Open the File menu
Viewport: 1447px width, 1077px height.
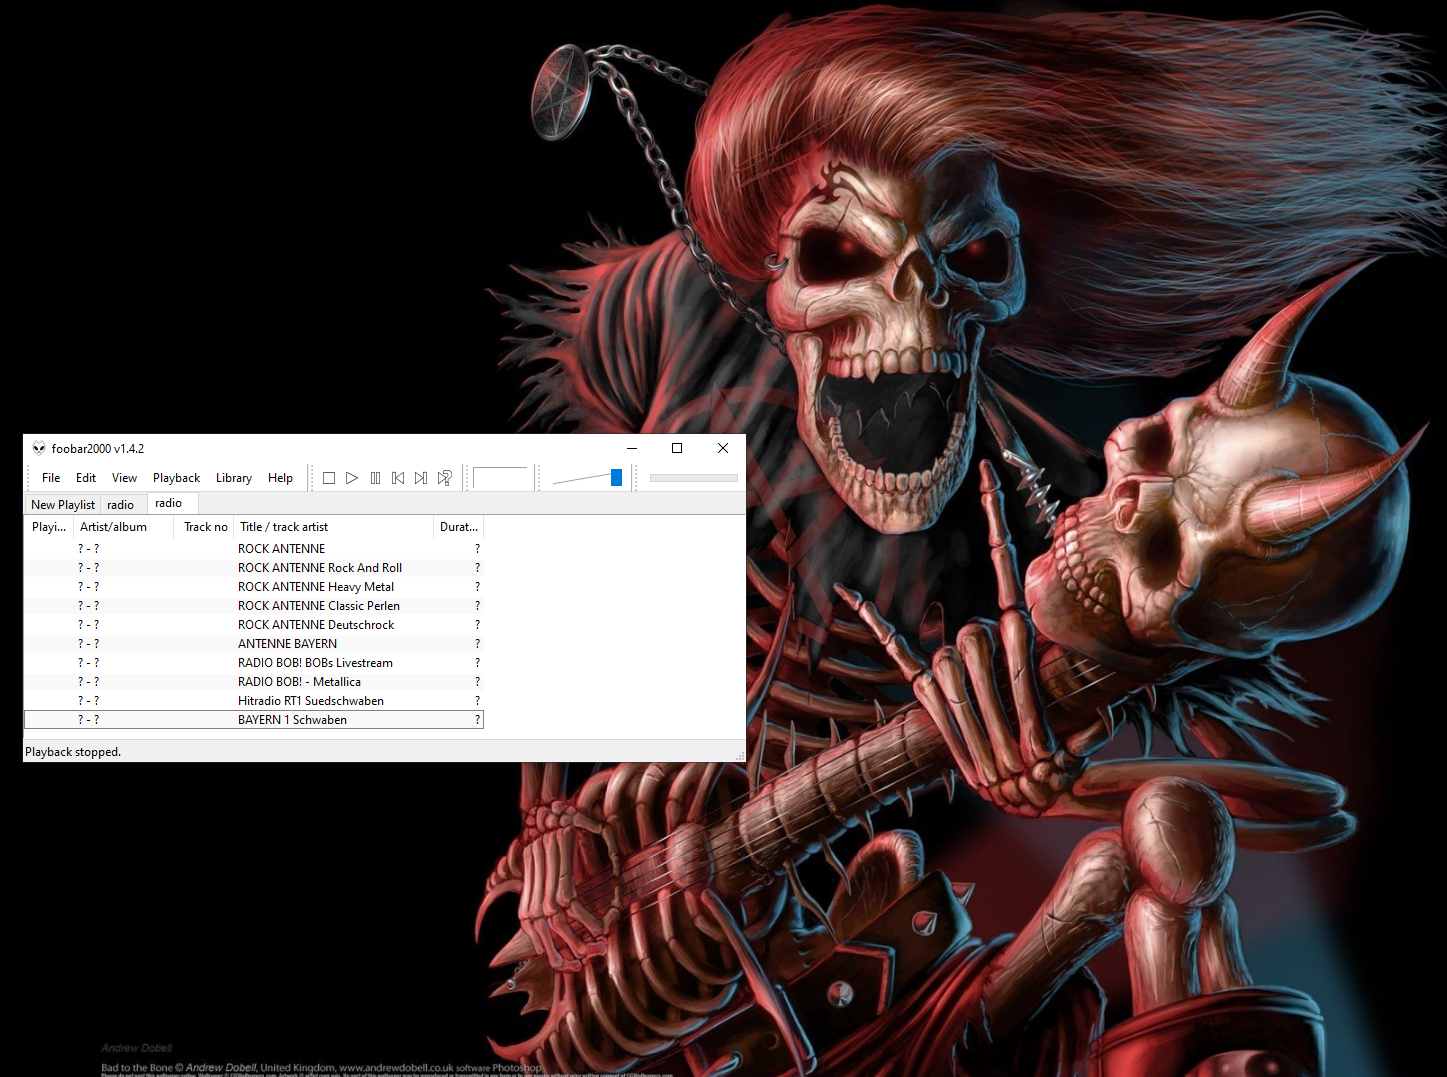click(51, 478)
